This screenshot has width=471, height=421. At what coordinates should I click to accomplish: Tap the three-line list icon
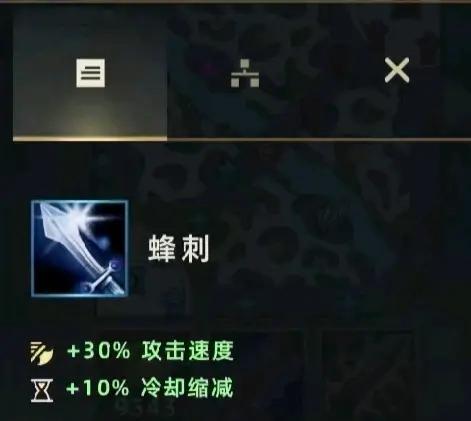point(90,73)
